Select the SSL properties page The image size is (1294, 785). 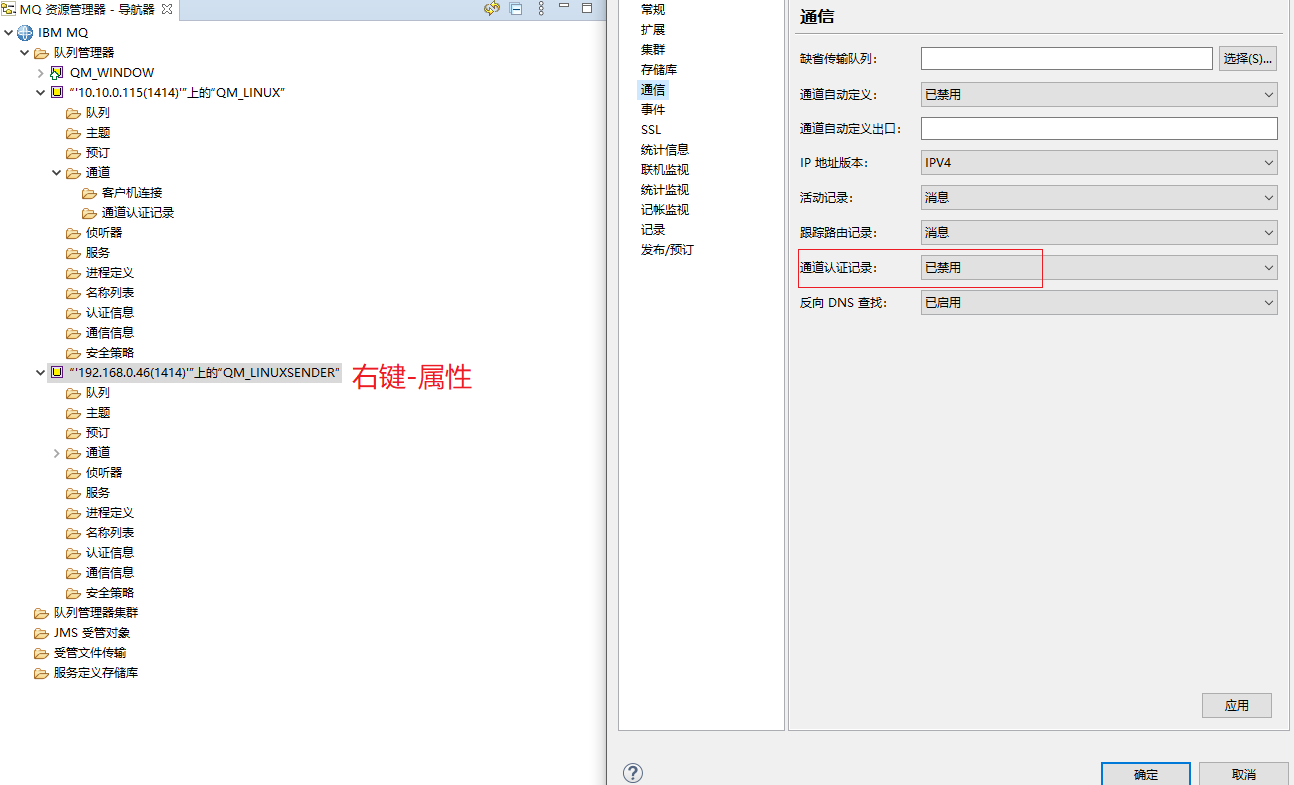651,130
